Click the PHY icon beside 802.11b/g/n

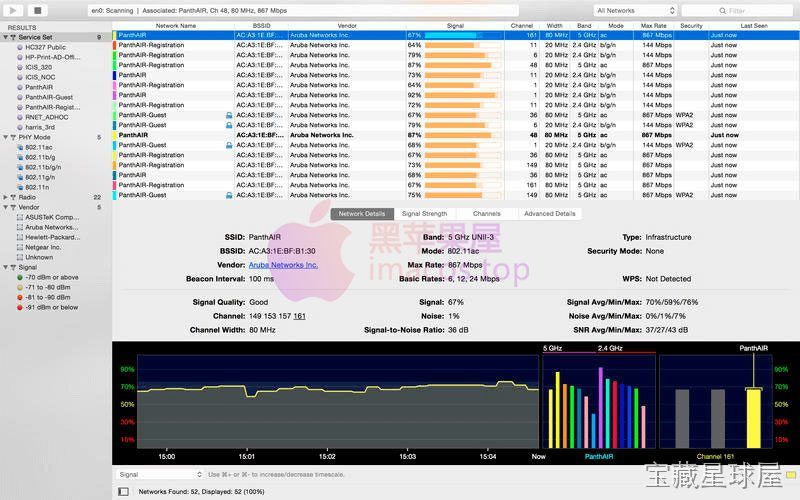point(20,167)
